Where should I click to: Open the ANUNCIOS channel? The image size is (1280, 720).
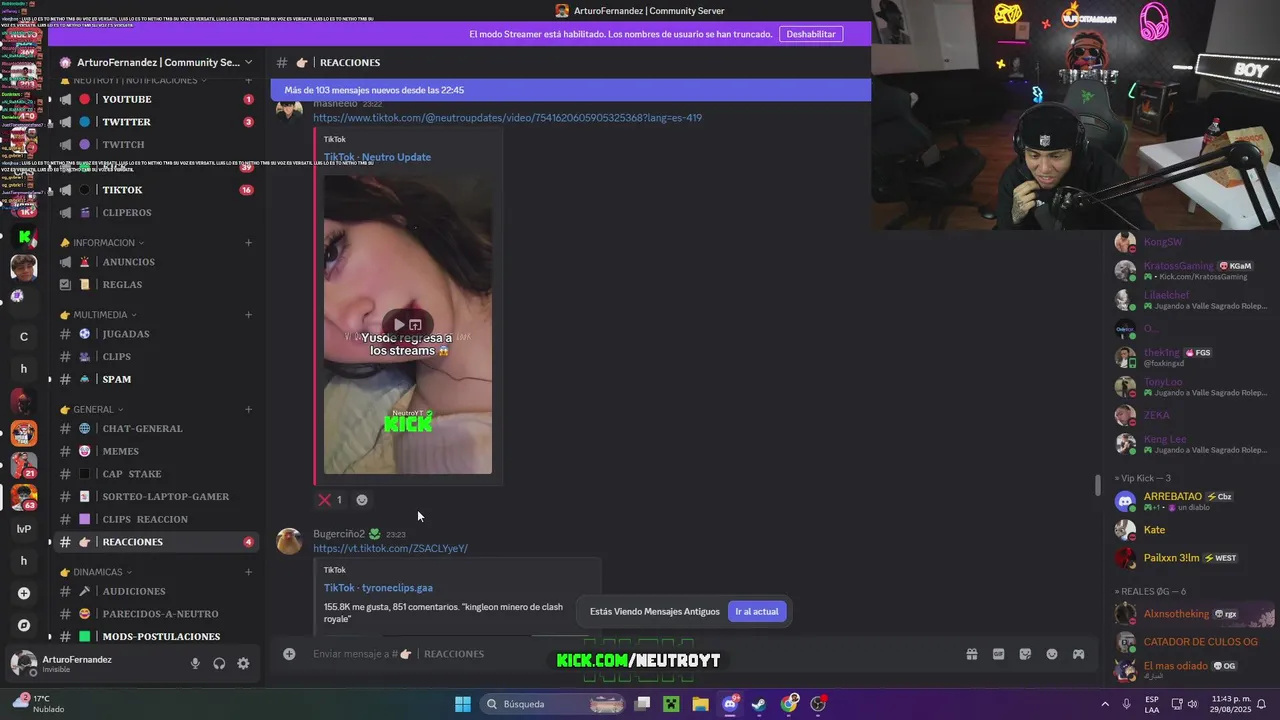click(156, 262)
